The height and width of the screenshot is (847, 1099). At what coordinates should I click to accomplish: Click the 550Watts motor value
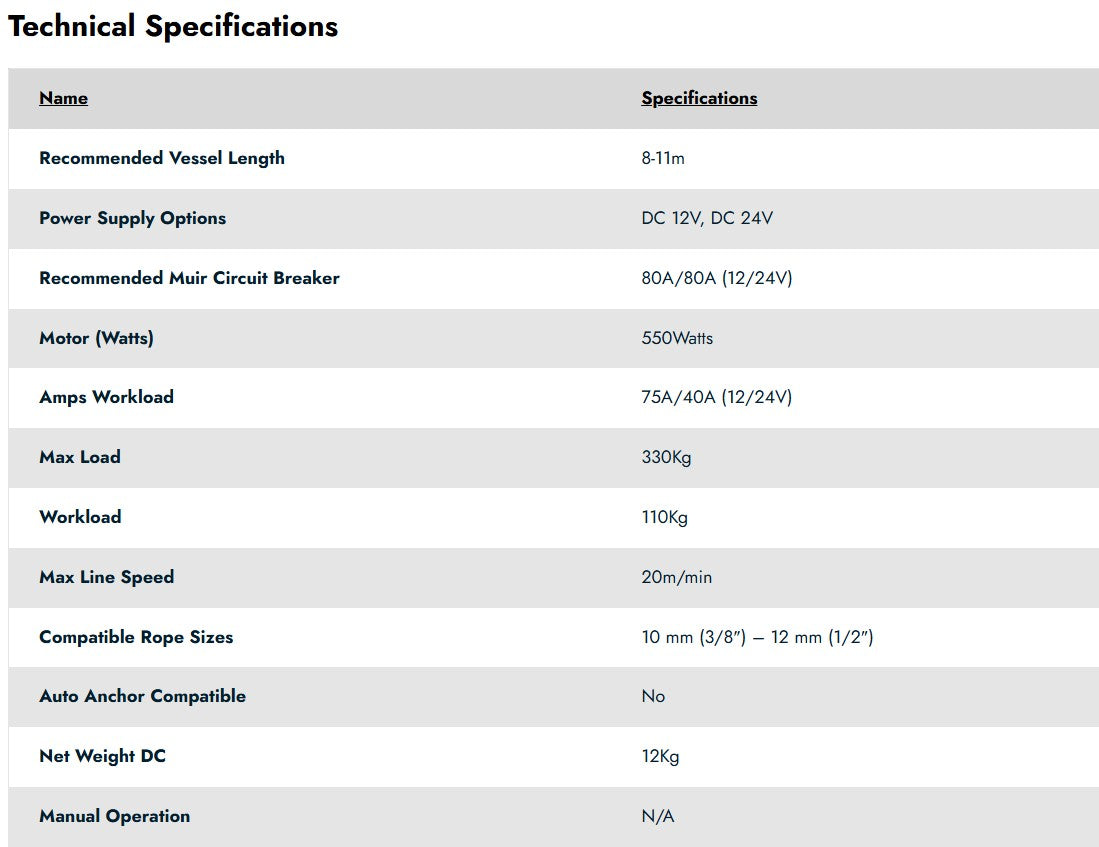pos(676,338)
